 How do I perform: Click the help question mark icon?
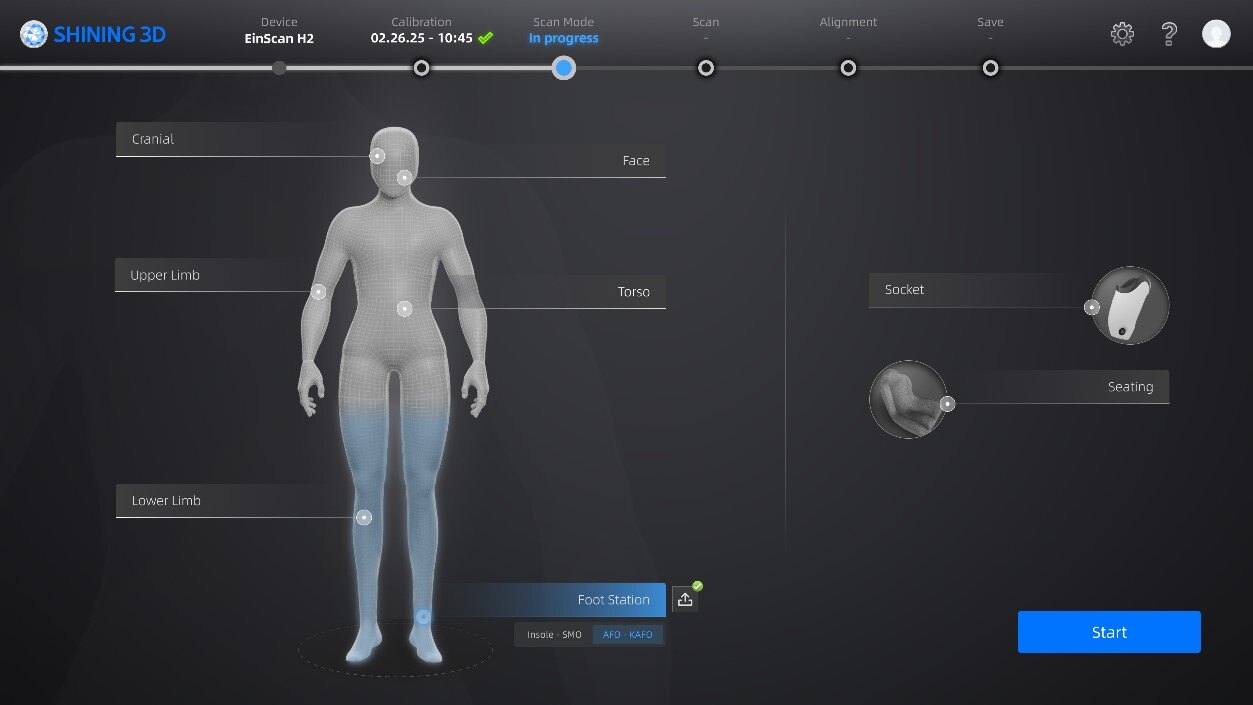pyautogui.click(x=1168, y=34)
